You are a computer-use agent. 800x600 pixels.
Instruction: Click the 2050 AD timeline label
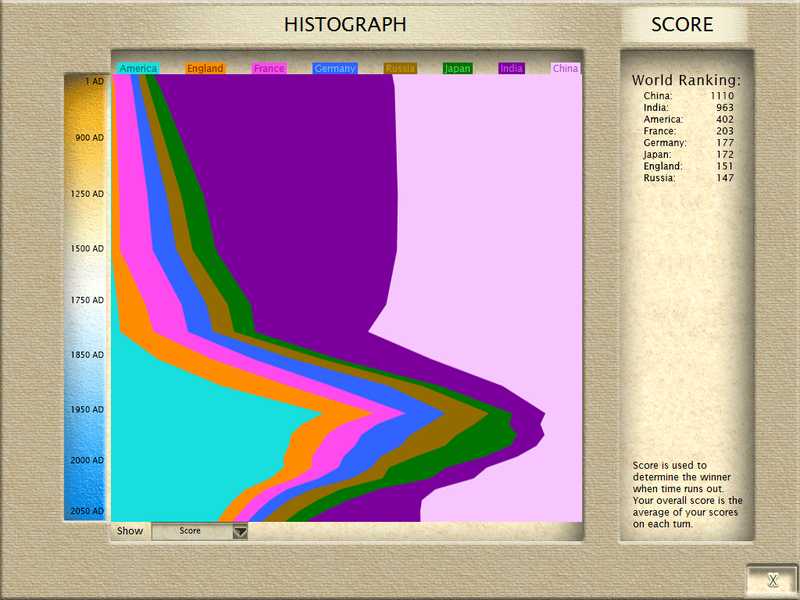(87, 511)
